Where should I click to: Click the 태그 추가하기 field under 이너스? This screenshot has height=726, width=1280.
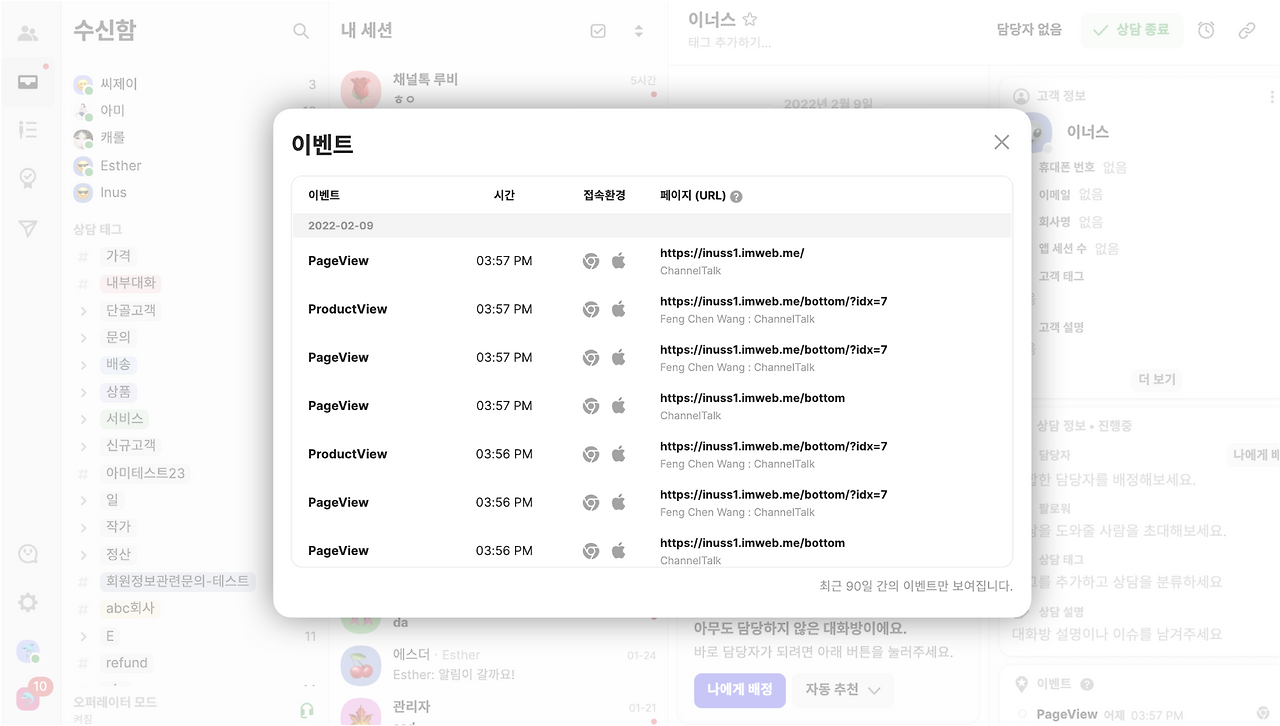coord(730,42)
